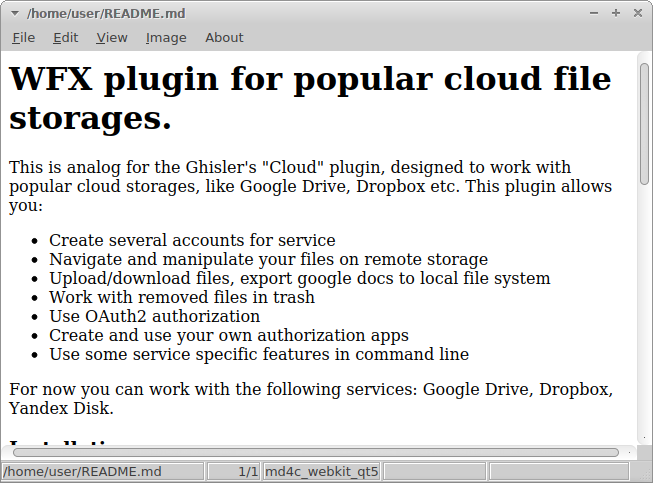
Task: Open the About menu
Action: pos(224,37)
